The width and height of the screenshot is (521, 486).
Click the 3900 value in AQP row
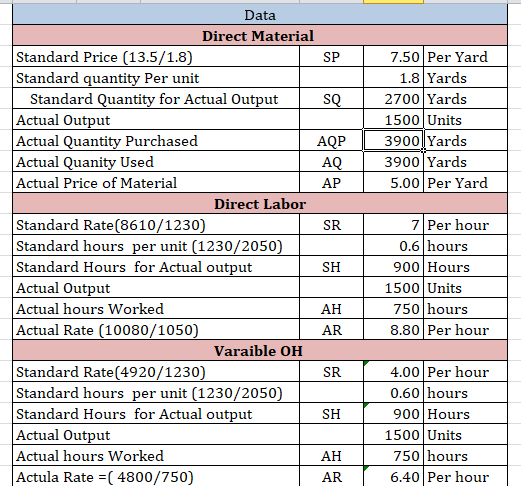pos(393,141)
